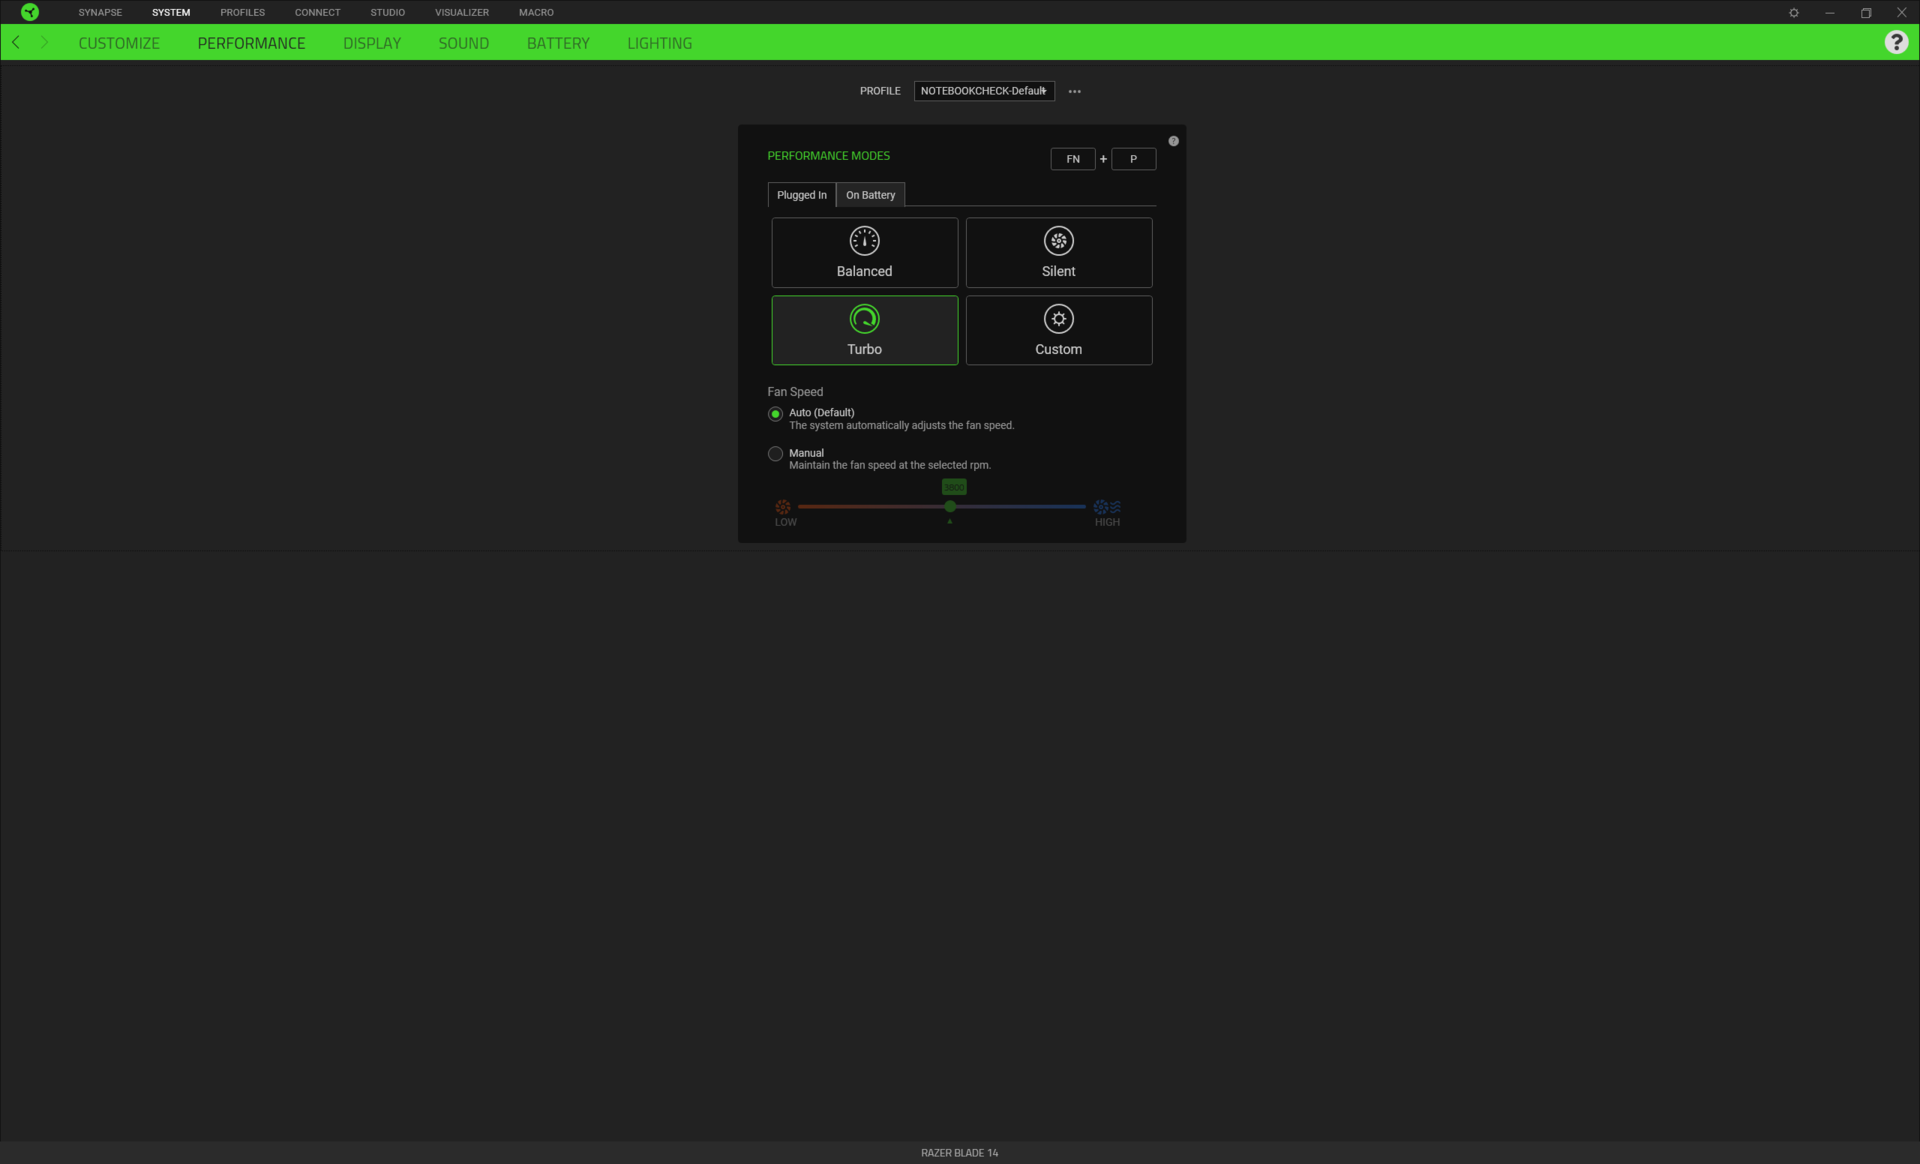Switch to On Battery tab

click(x=870, y=195)
